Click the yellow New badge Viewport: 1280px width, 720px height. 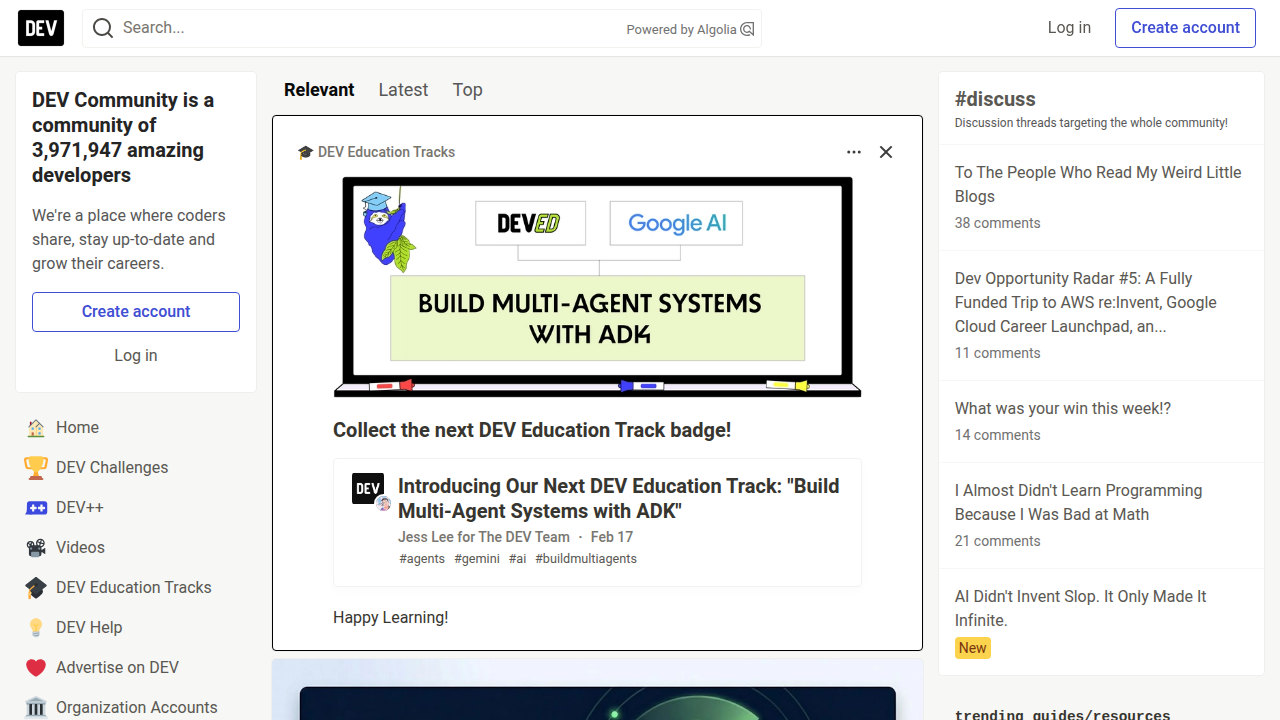coord(973,648)
